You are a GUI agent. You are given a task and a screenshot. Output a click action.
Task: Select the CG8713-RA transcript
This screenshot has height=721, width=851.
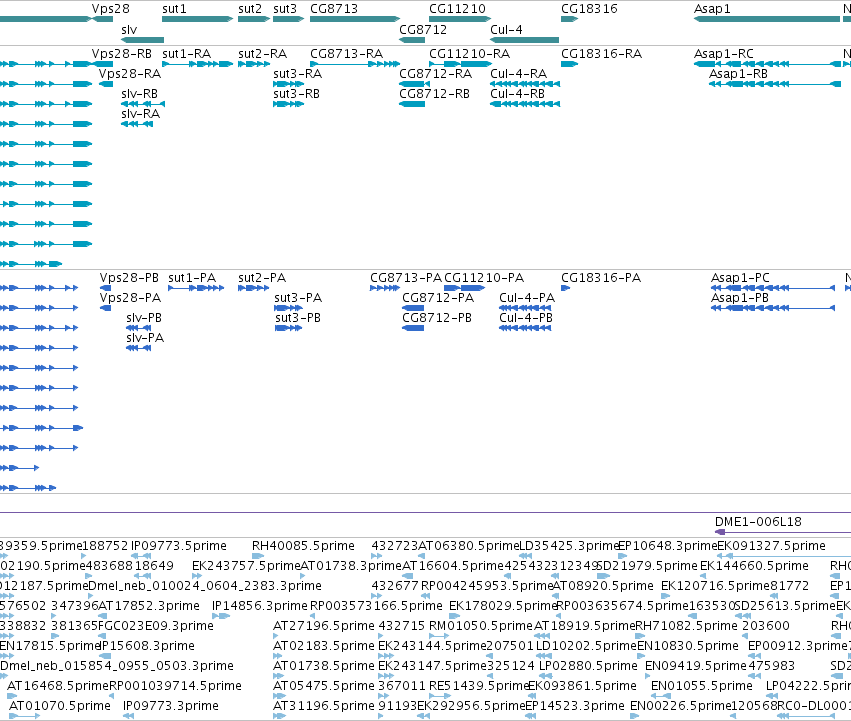point(346,54)
